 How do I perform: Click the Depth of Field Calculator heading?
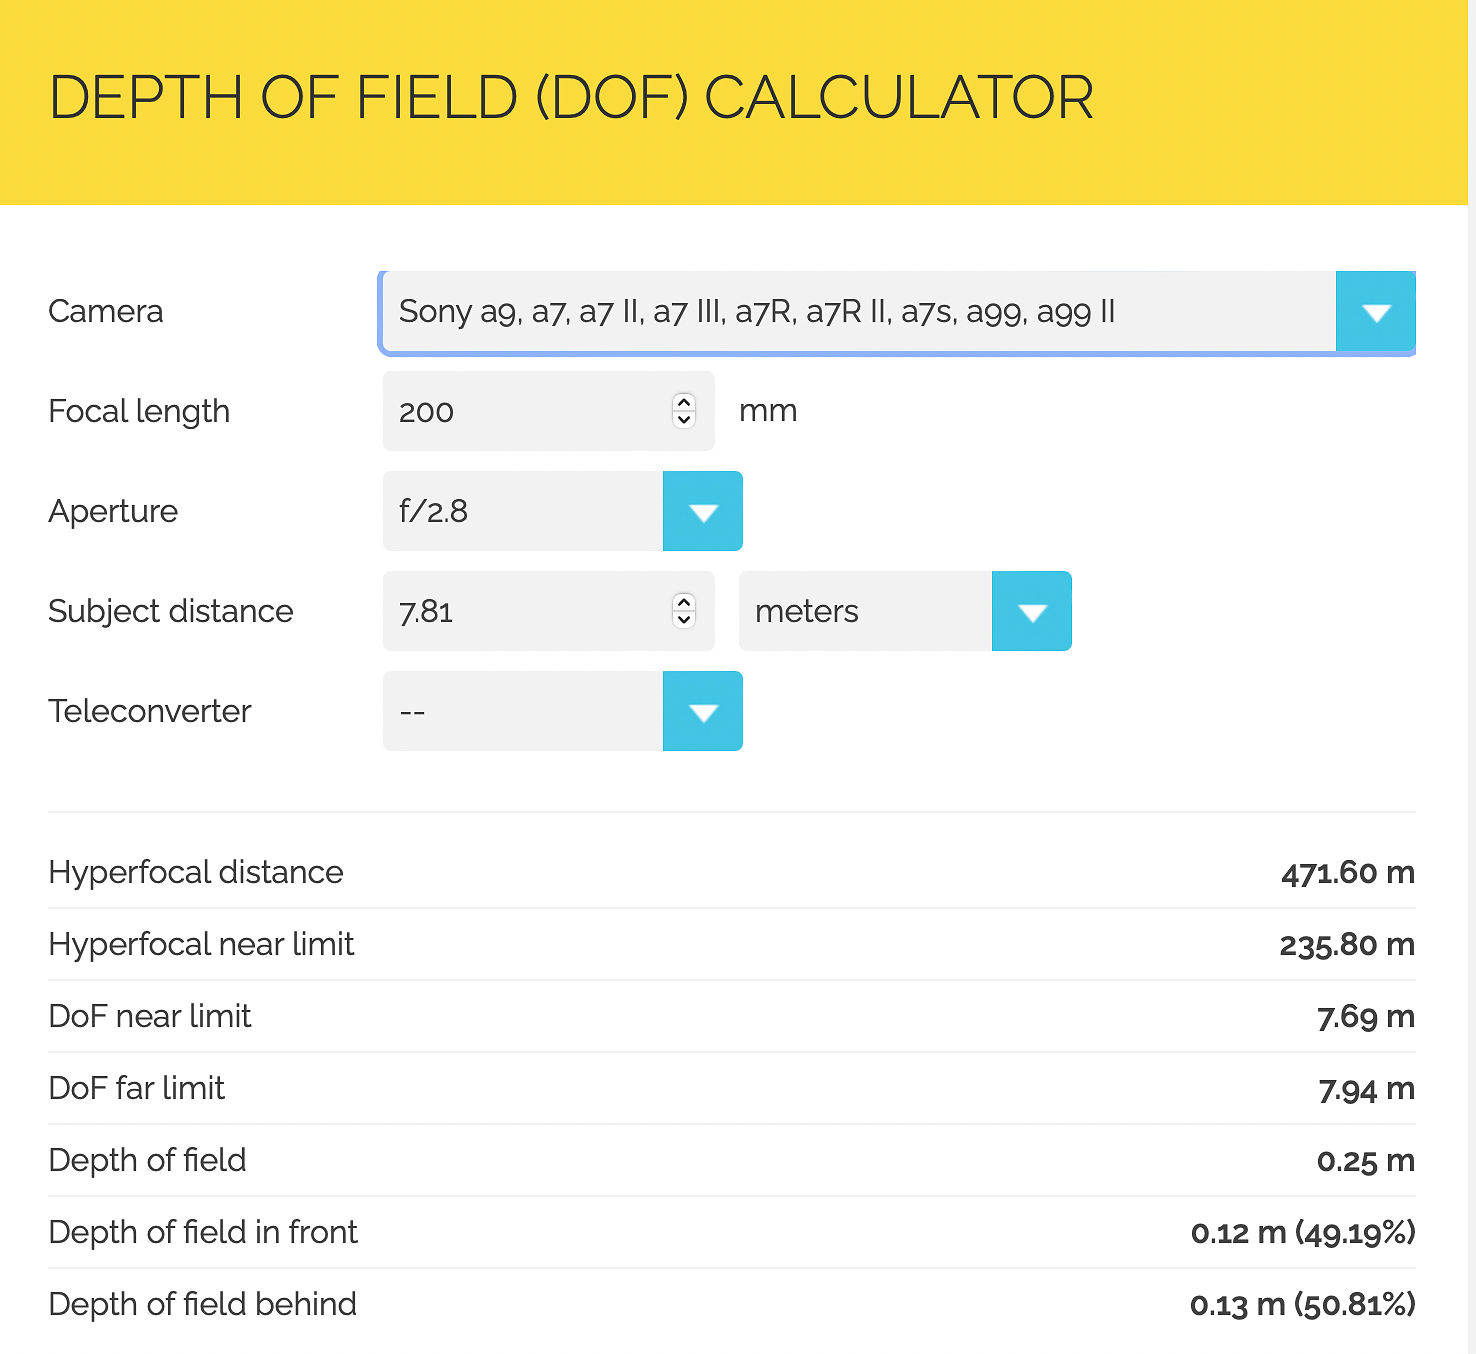coord(571,98)
